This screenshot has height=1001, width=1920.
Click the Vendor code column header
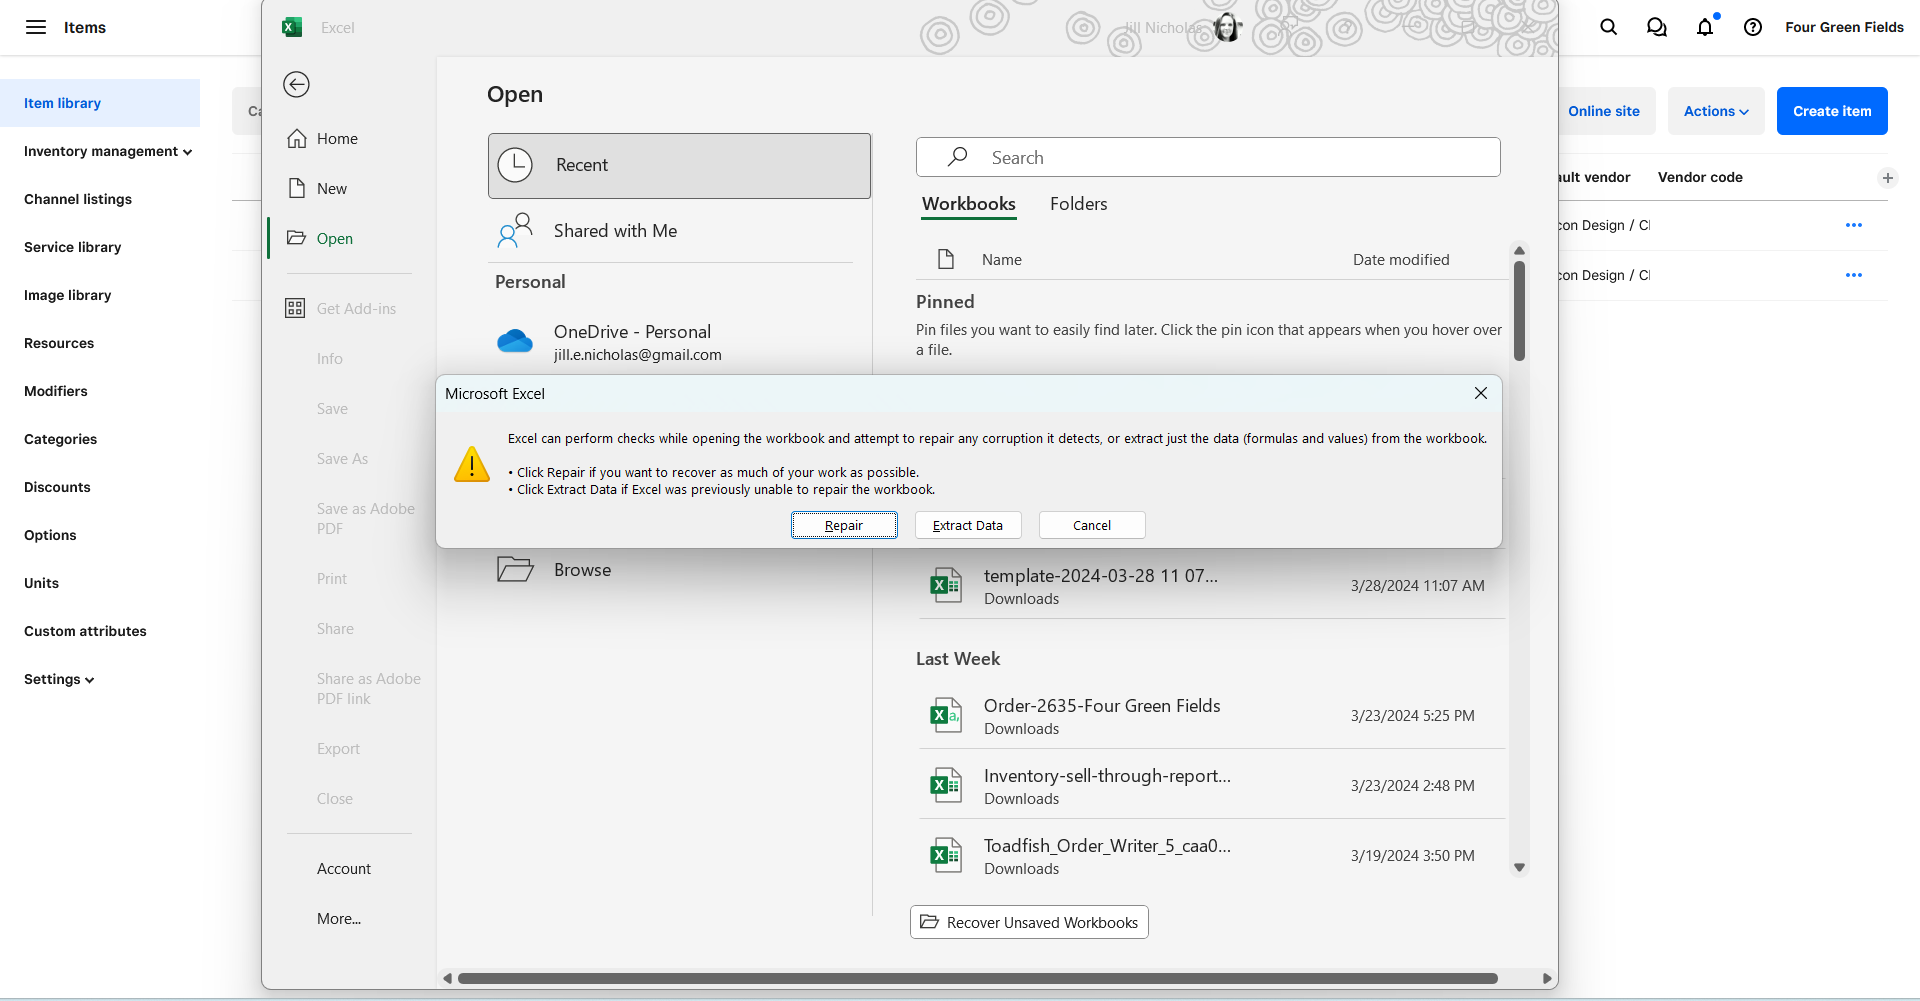tap(1700, 177)
